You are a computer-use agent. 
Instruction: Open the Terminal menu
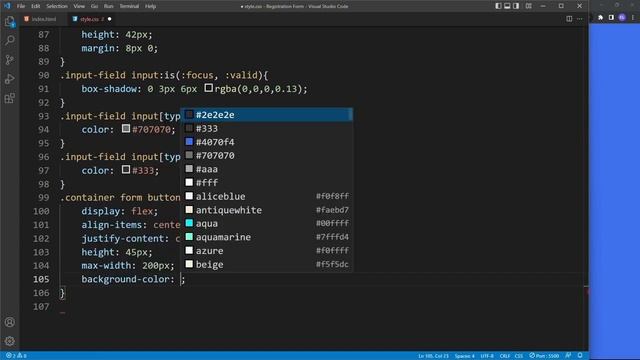tap(129, 6)
